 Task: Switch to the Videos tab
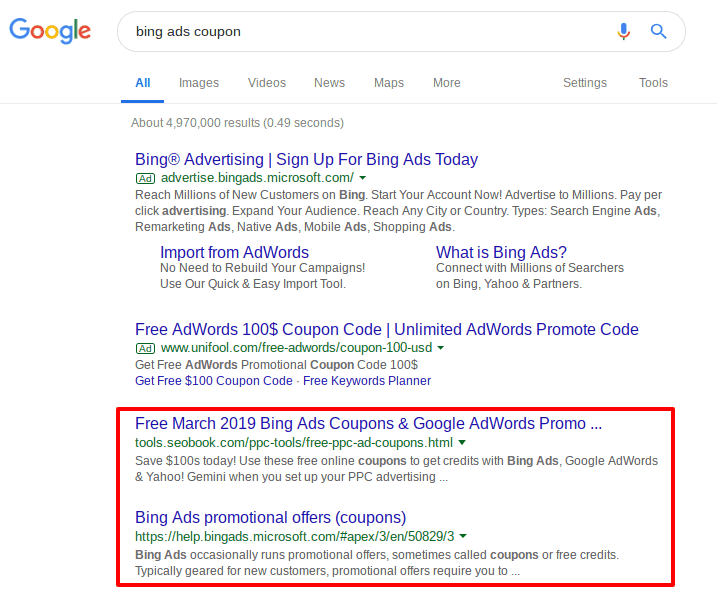tap(267, 83)
